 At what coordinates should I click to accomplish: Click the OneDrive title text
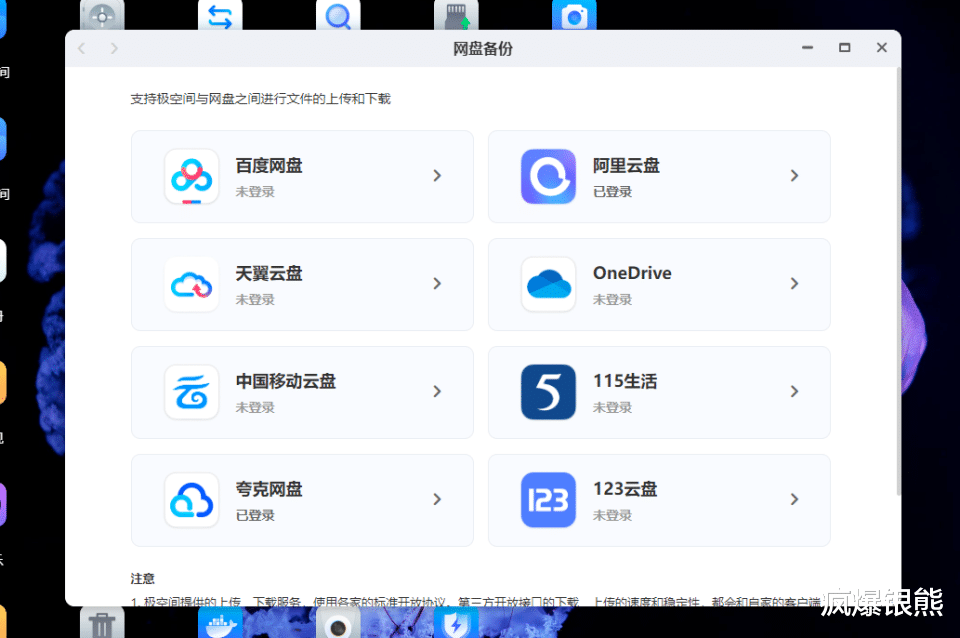pos(632,273)
